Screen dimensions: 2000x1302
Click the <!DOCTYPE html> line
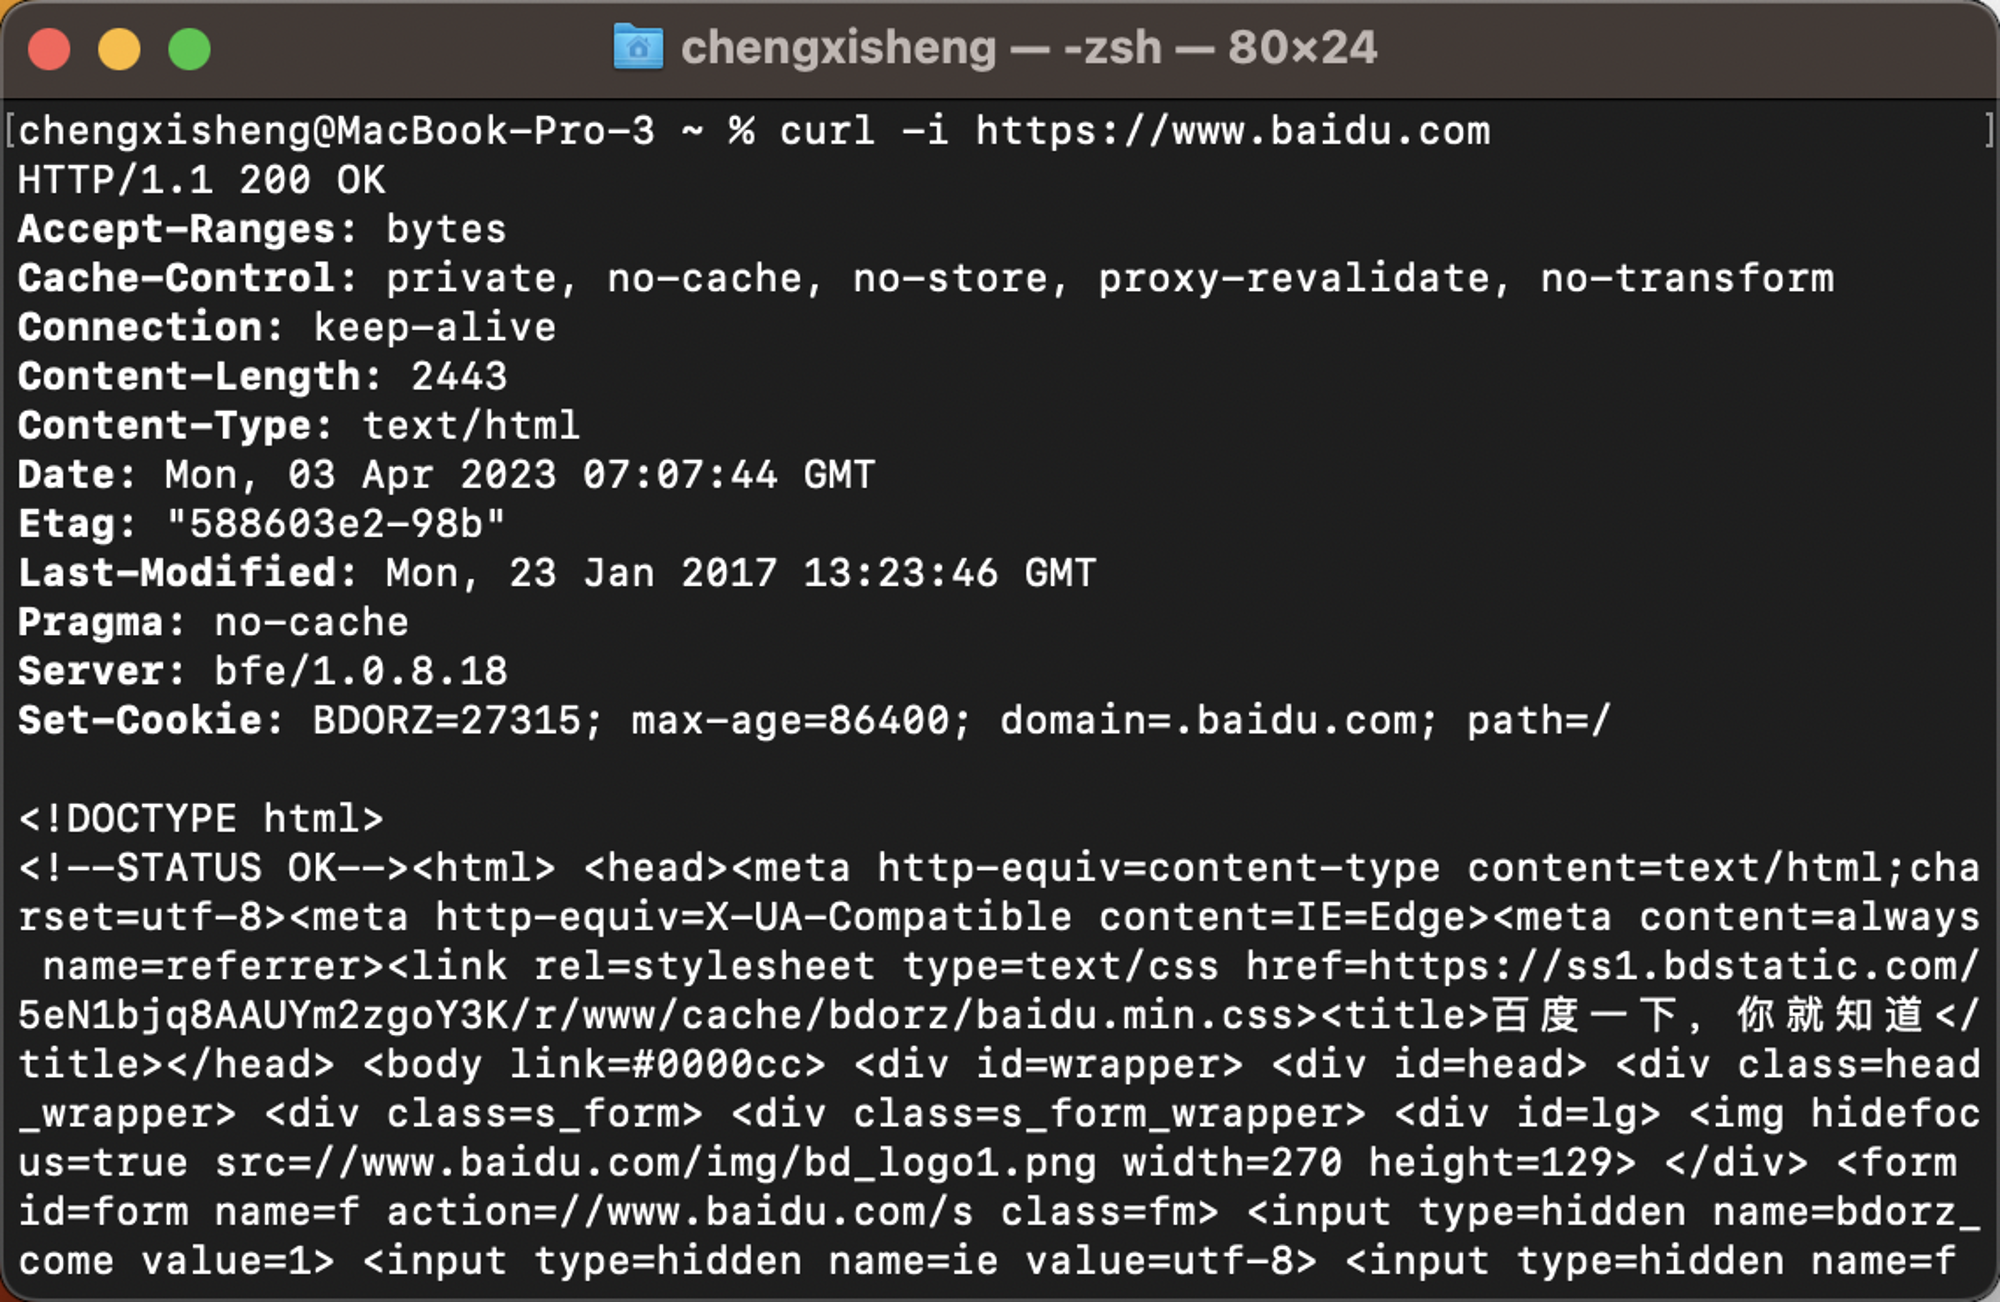pos(201,818)
